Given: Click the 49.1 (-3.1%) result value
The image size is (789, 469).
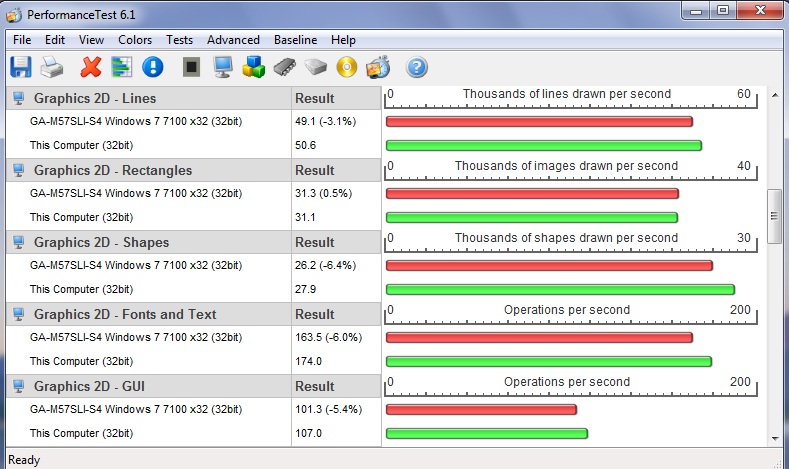Looking at the screenshot, I should [325, 121].
